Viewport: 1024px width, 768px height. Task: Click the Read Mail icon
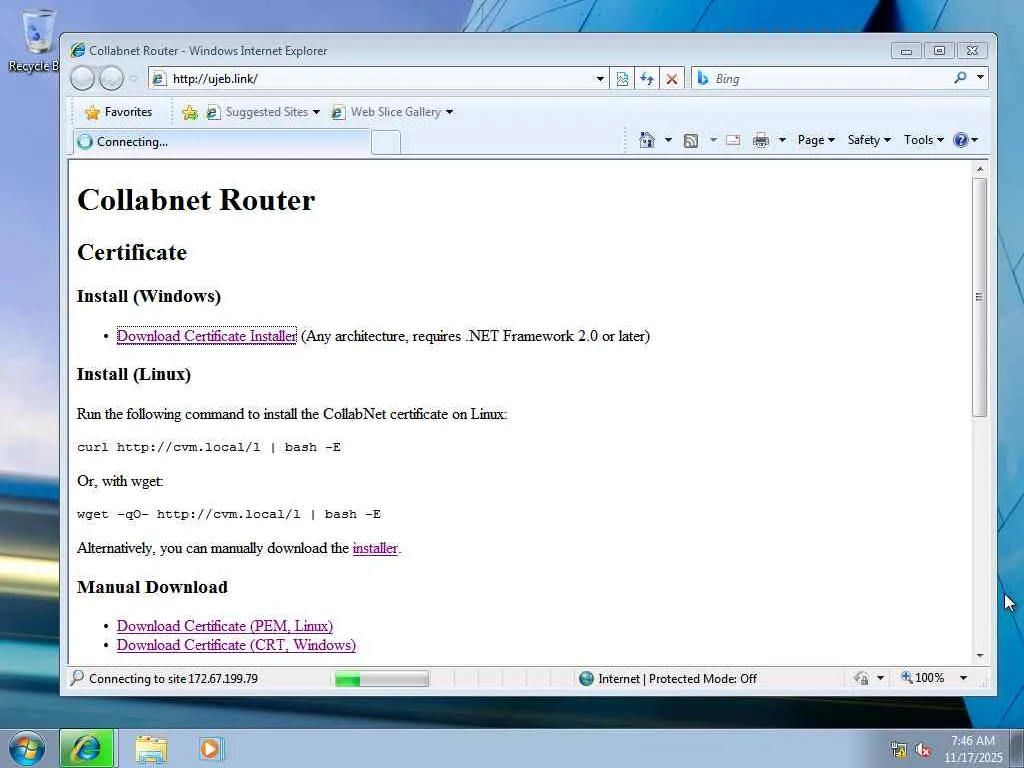pos(733,140)
